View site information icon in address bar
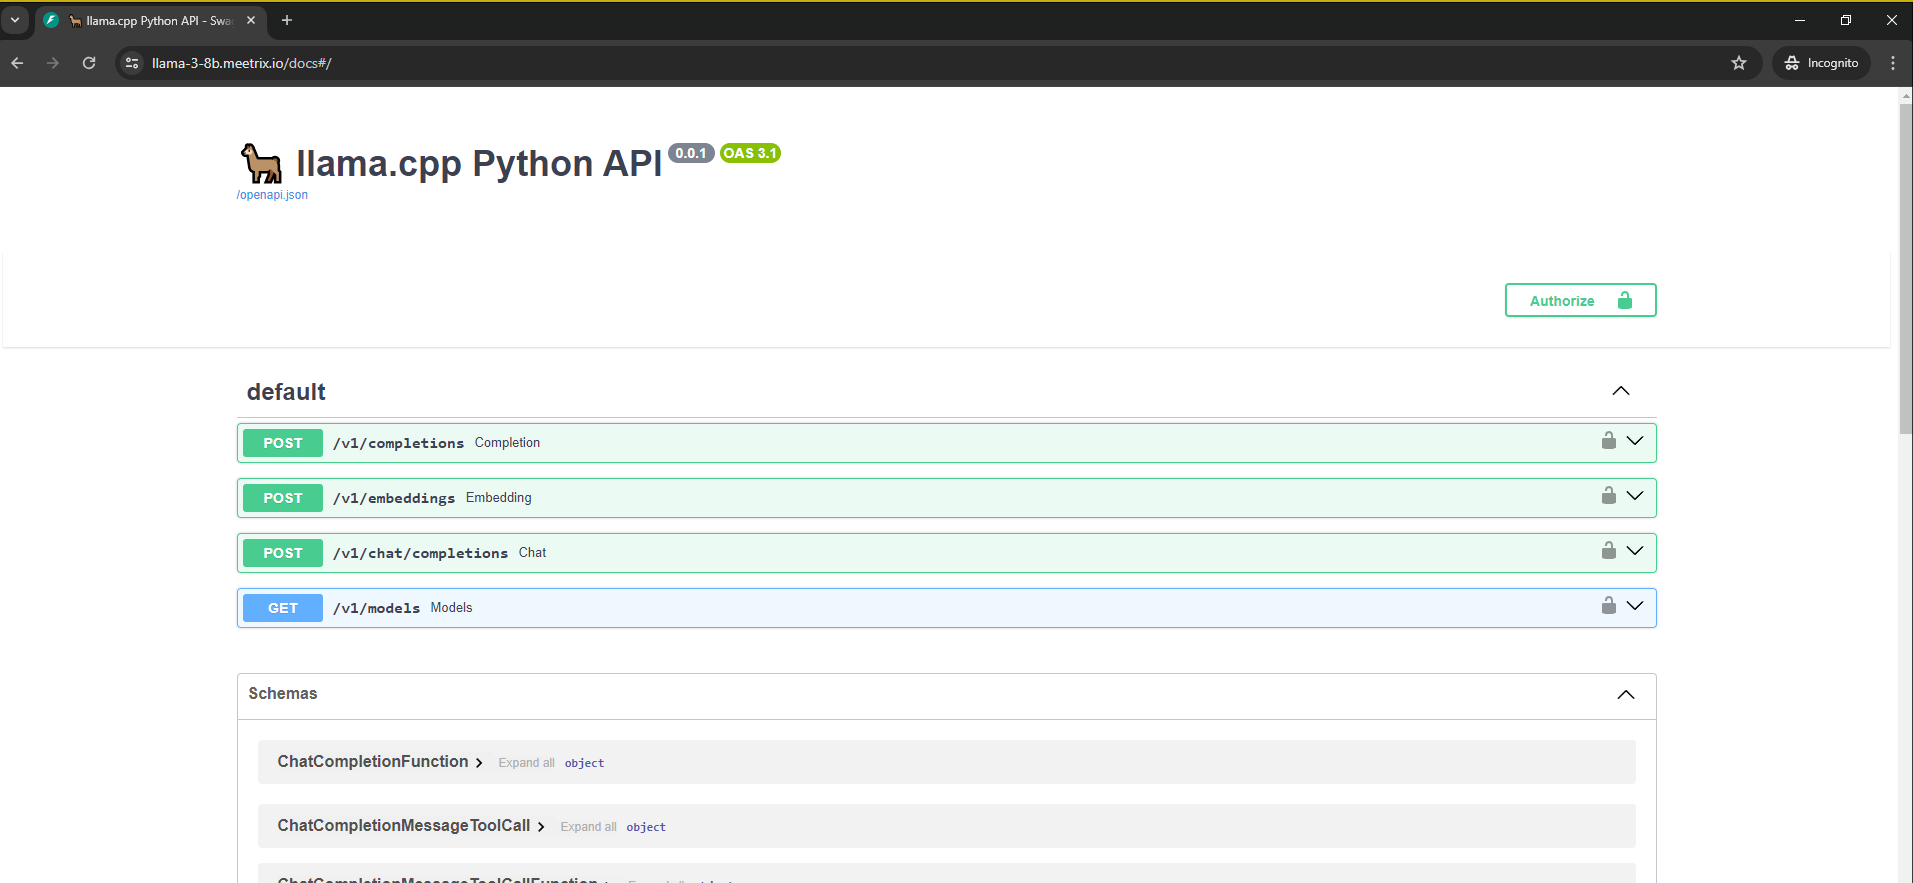The height and width of the screenshot is (883, 1913). click(x=132, y=63)
